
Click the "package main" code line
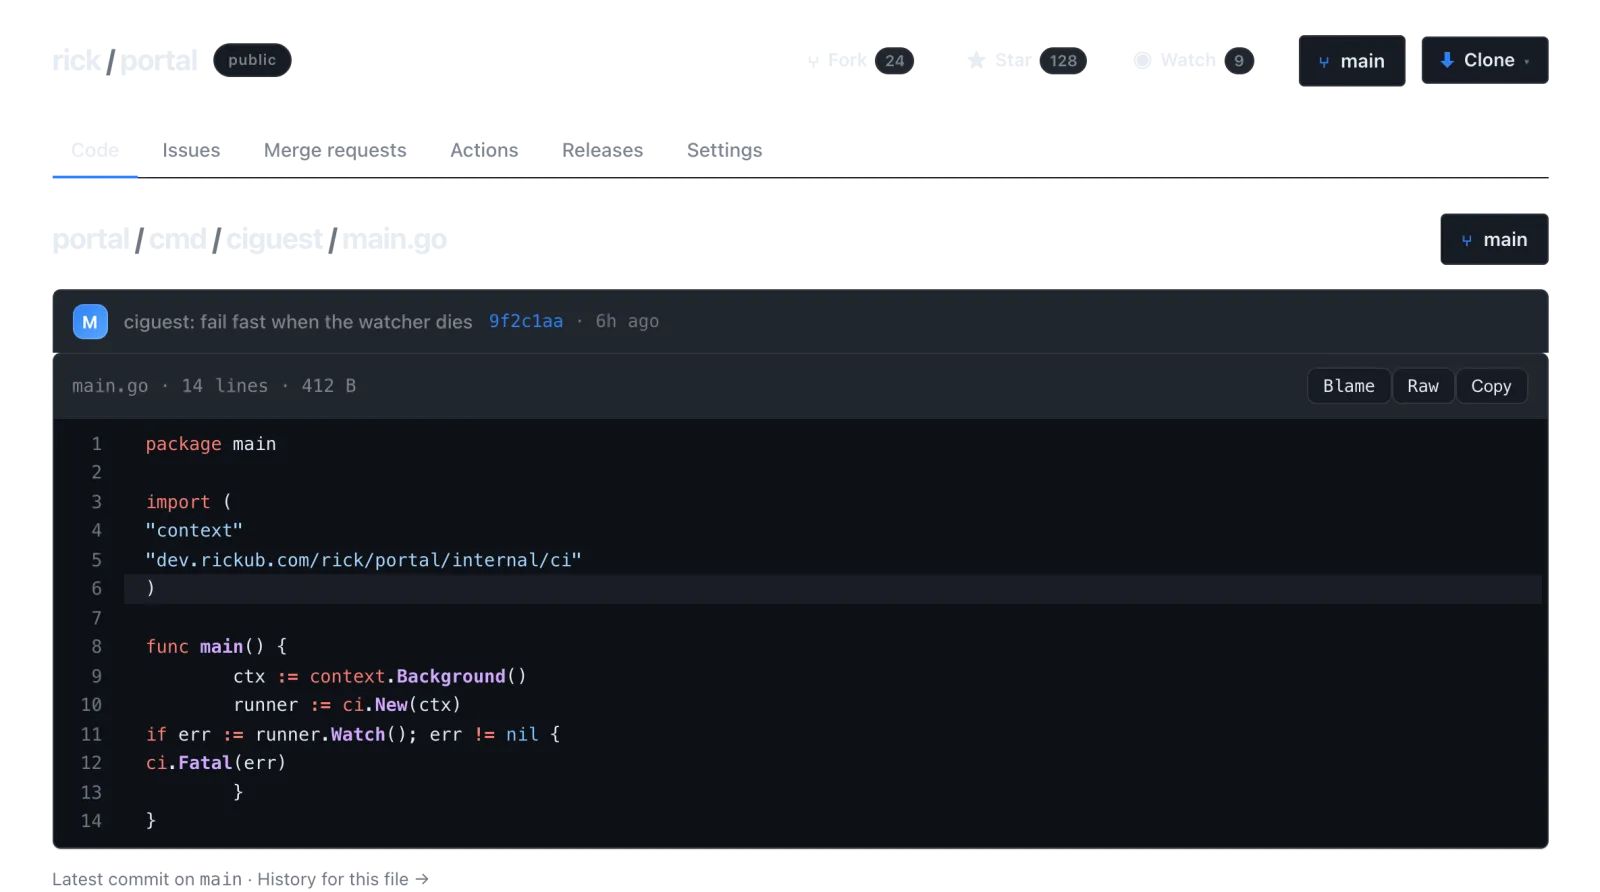211,444
